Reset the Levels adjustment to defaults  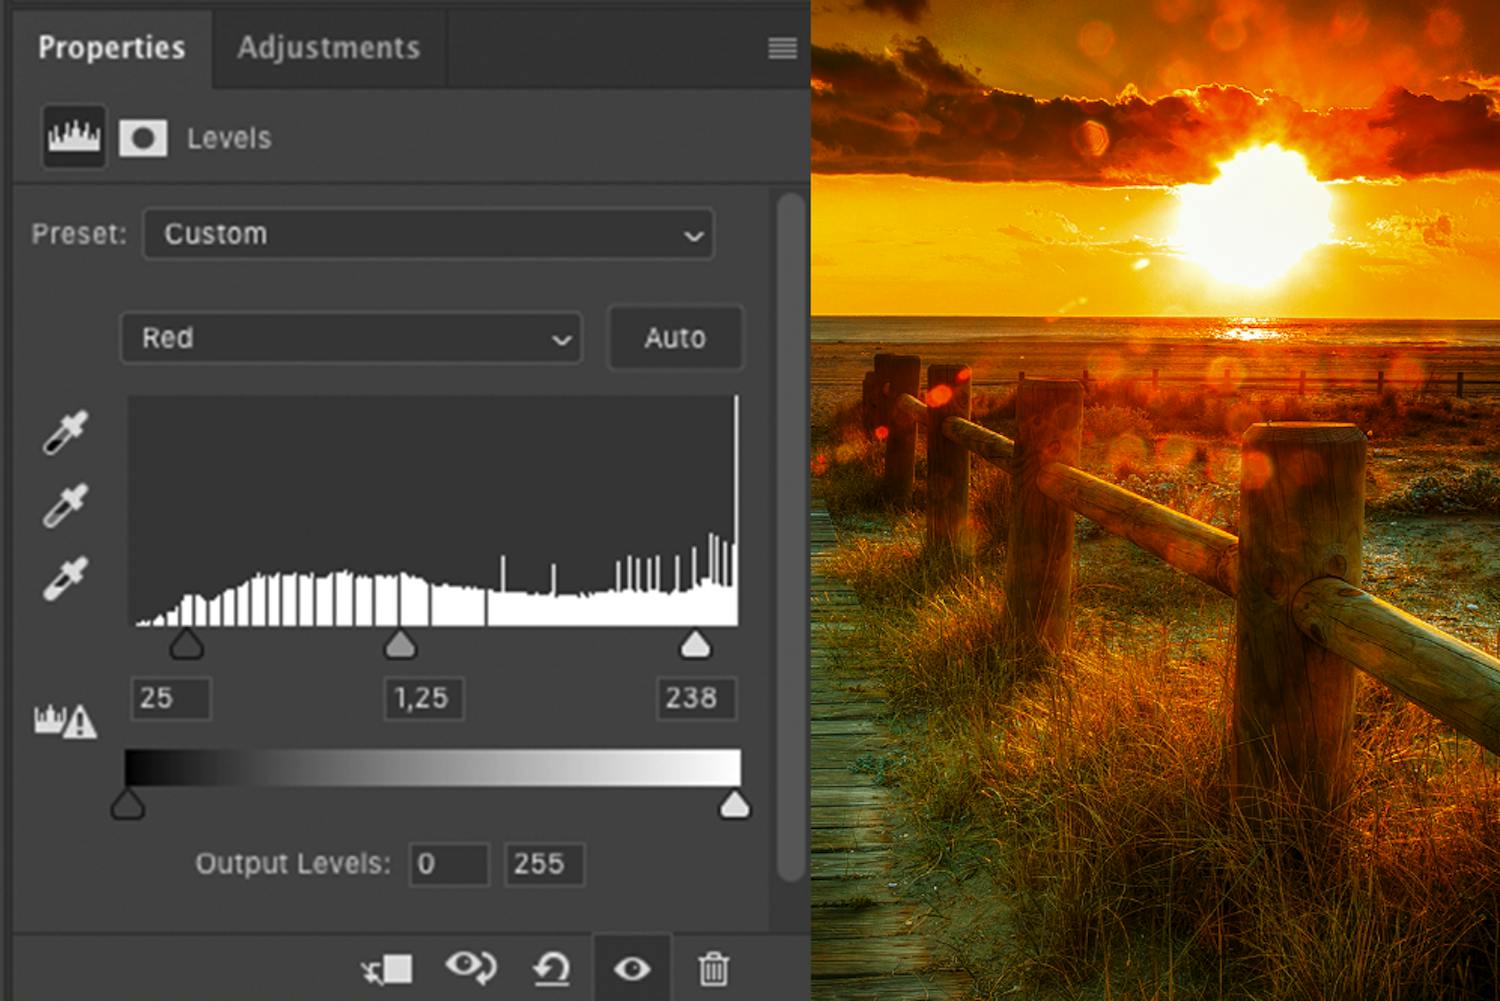[x=551, y=968]
